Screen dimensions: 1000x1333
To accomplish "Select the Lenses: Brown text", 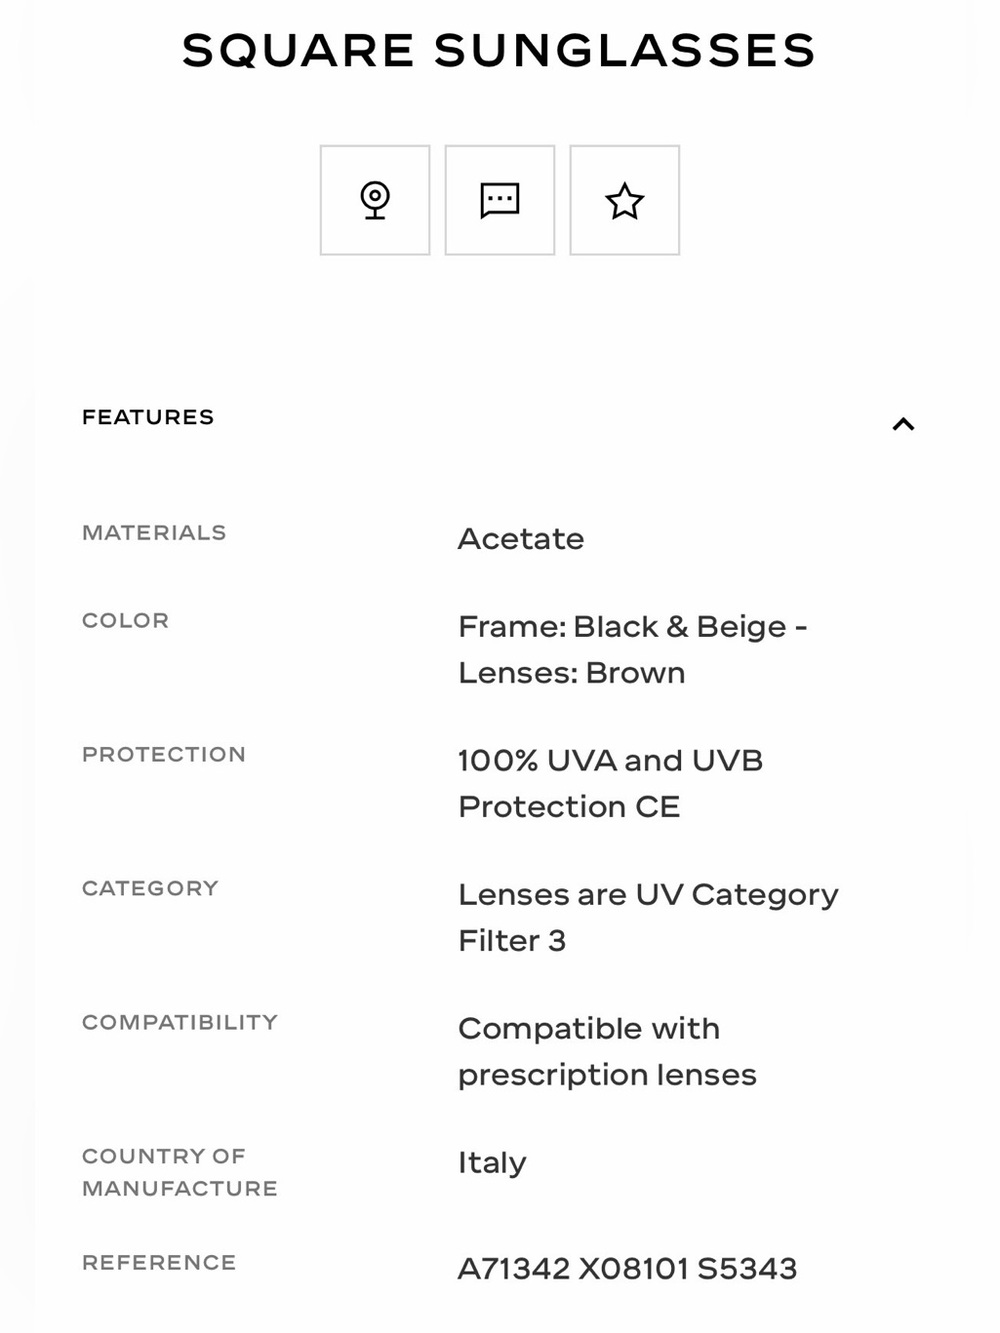I will tap(572, 673).
